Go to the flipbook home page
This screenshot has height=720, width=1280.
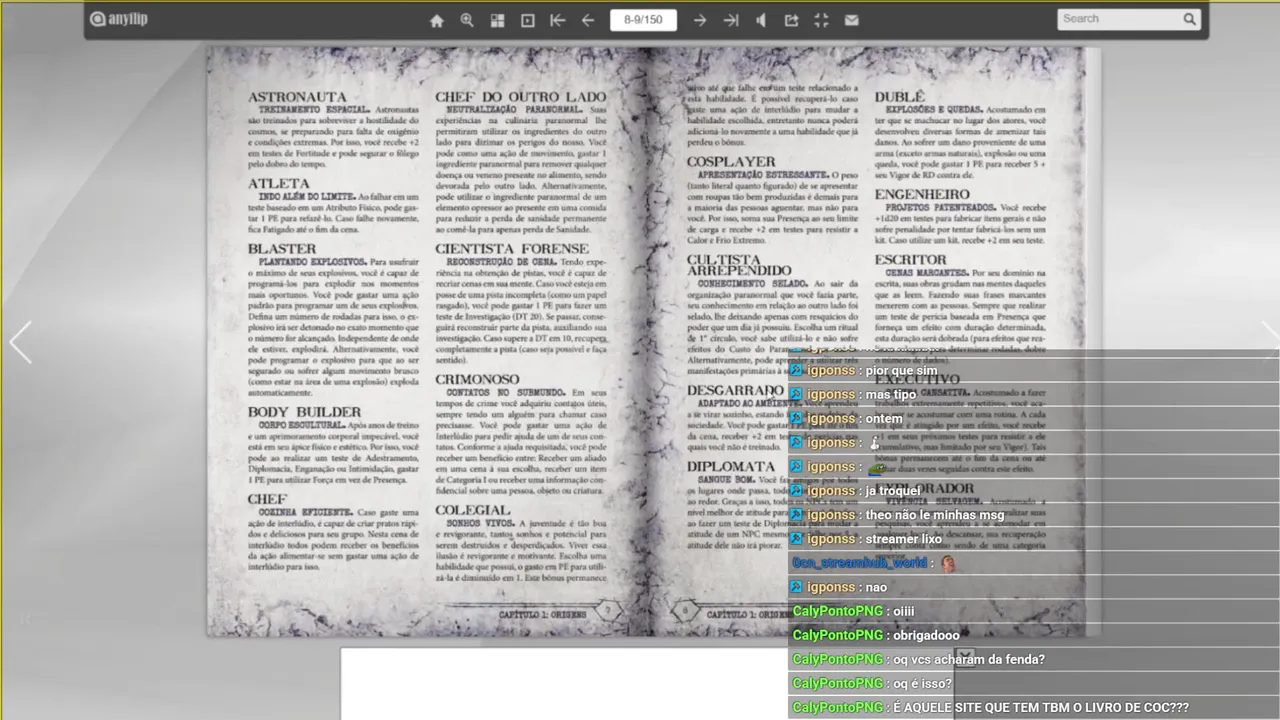tap(437, 20)
